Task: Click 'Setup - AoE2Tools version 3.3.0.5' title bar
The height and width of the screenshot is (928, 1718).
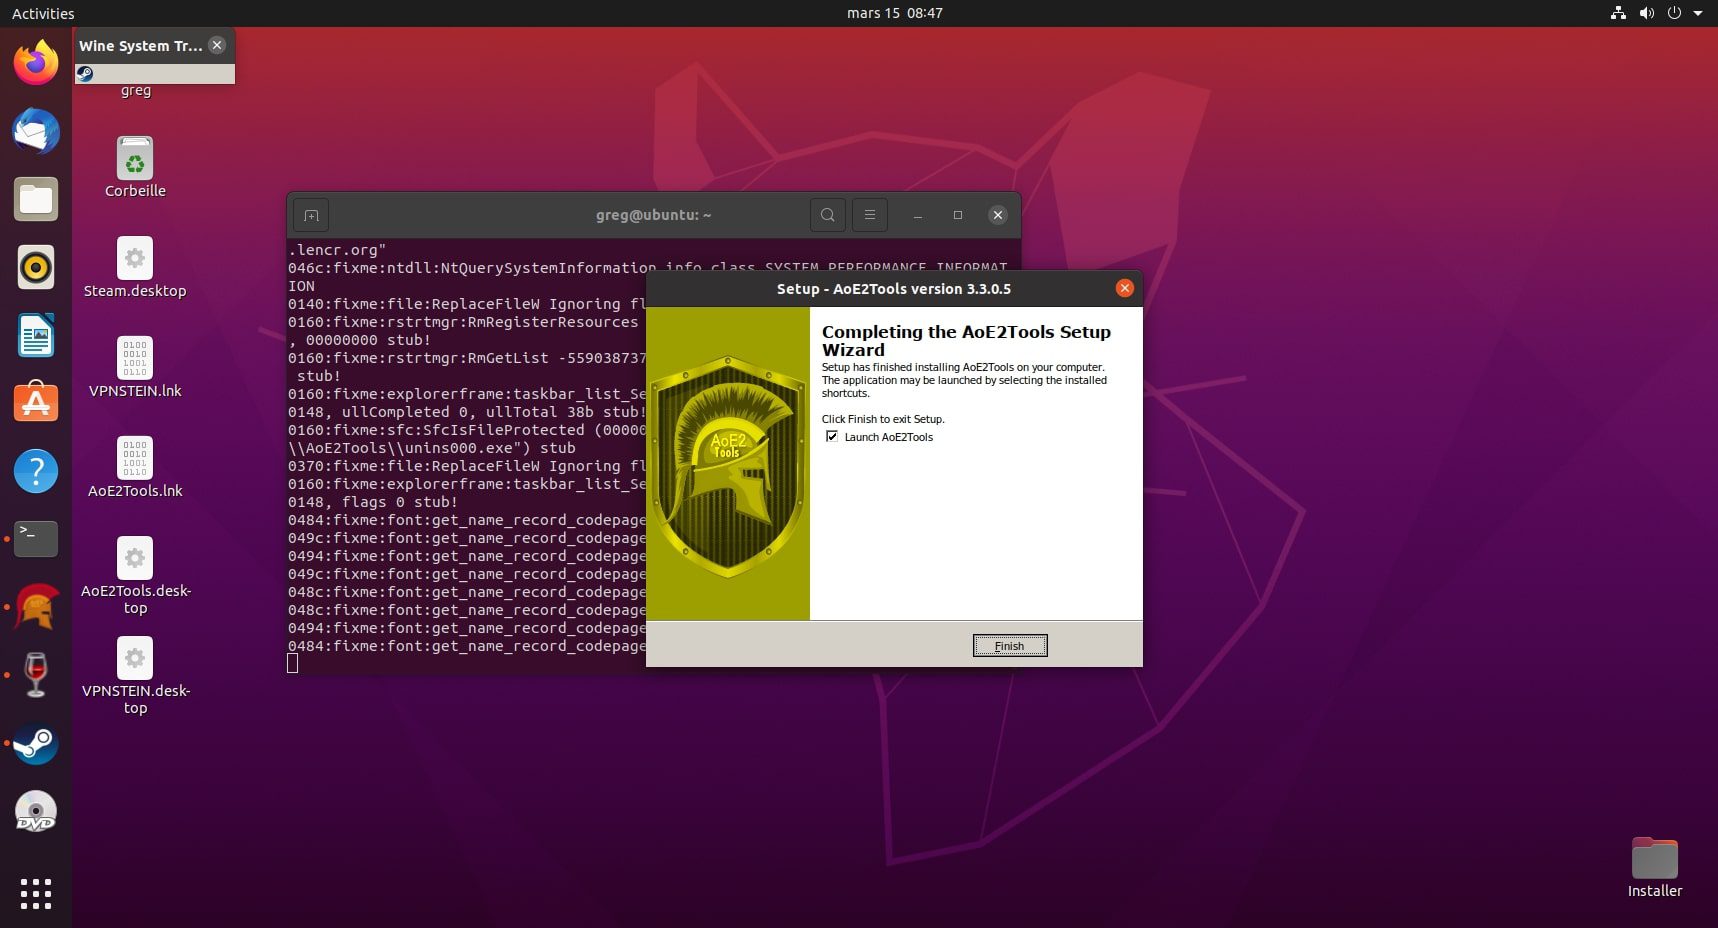Action: click(894, 288)
